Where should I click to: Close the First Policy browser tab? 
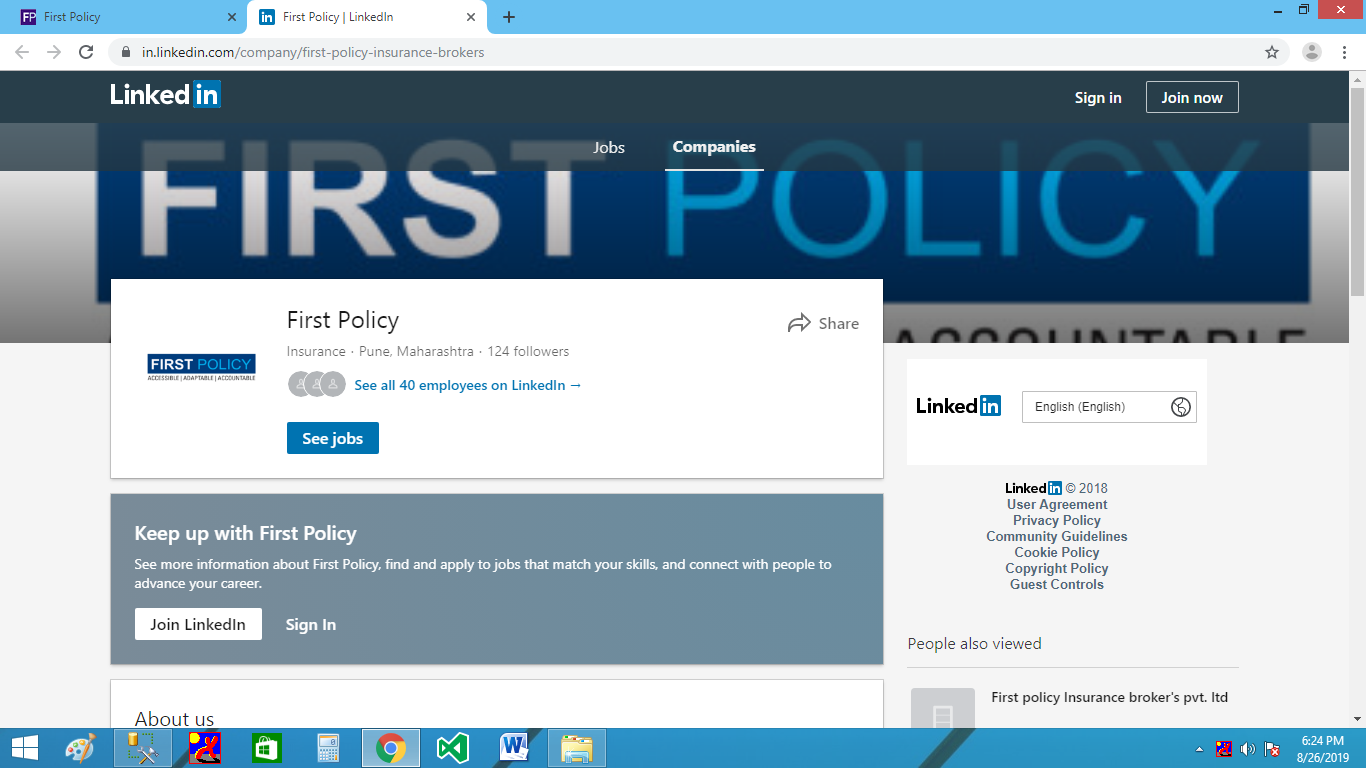(x=232, y=17)
